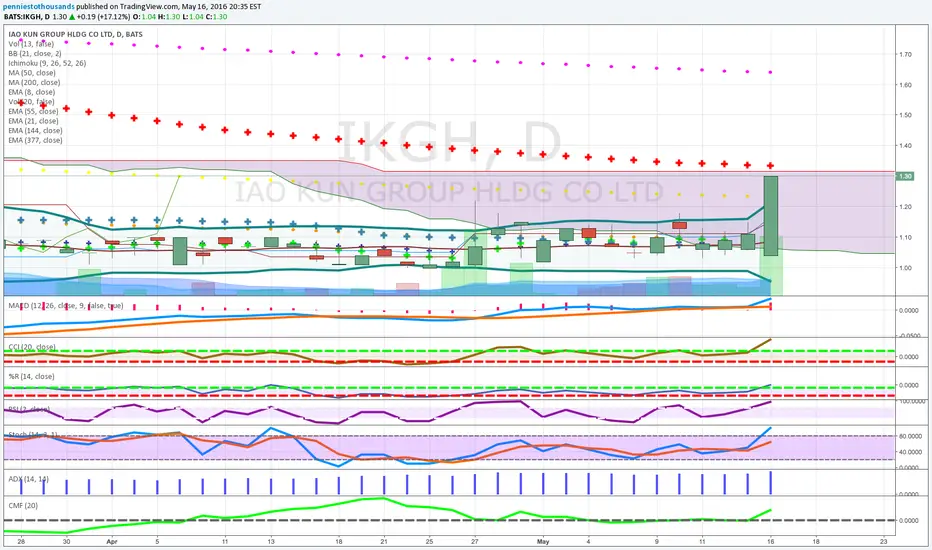Viewport: 932px width, 550px height.
Task: Click the MACD (12, 26, close, 9) pane label
Action: point(66,306)
